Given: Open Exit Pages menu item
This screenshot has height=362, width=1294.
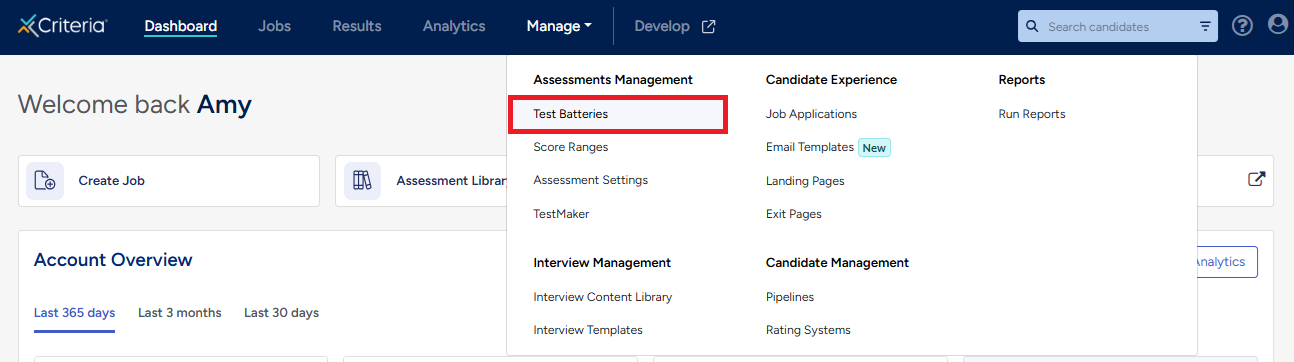Looking at the screenshot, I should (x=794, y=214).
